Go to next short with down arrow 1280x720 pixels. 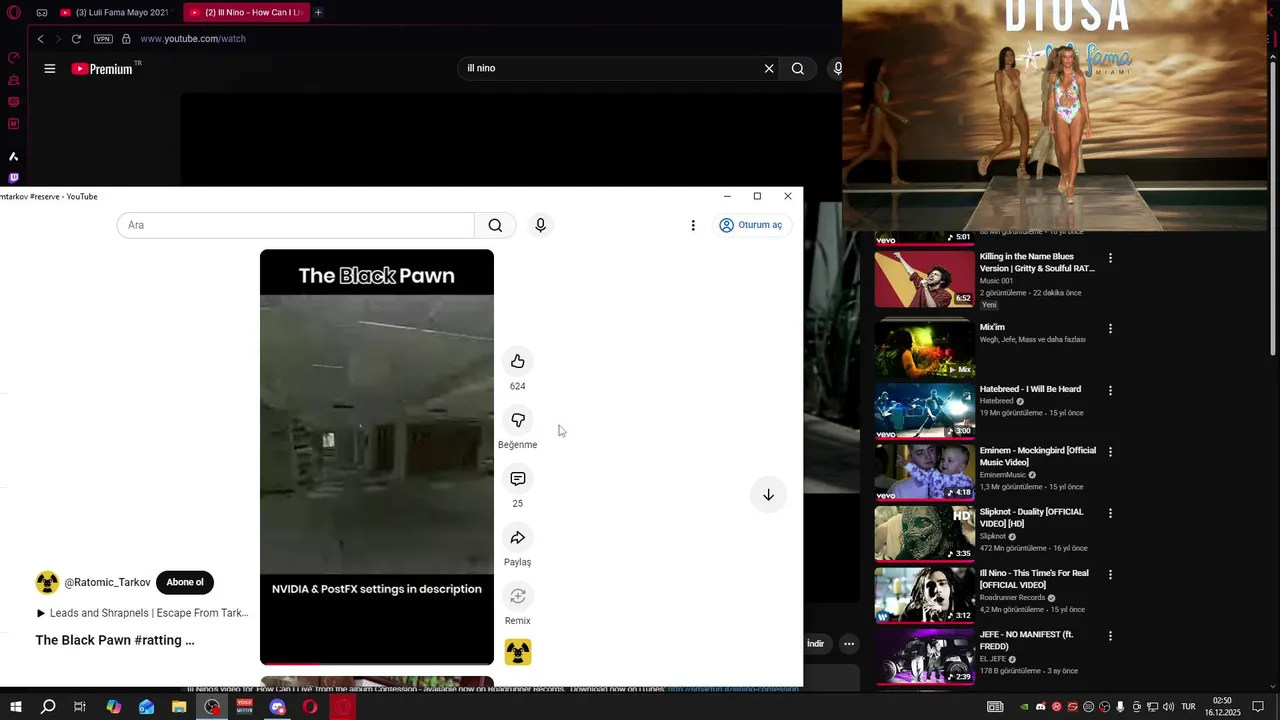coord(768,495)
